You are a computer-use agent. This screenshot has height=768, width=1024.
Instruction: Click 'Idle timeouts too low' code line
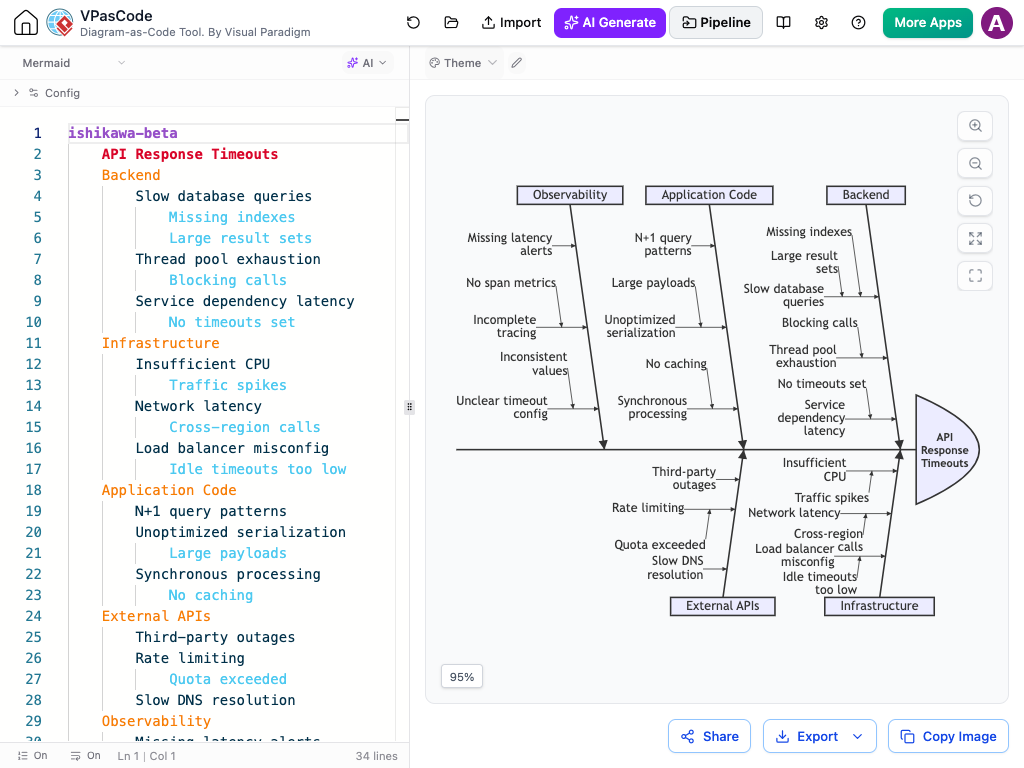pos(257,469)
